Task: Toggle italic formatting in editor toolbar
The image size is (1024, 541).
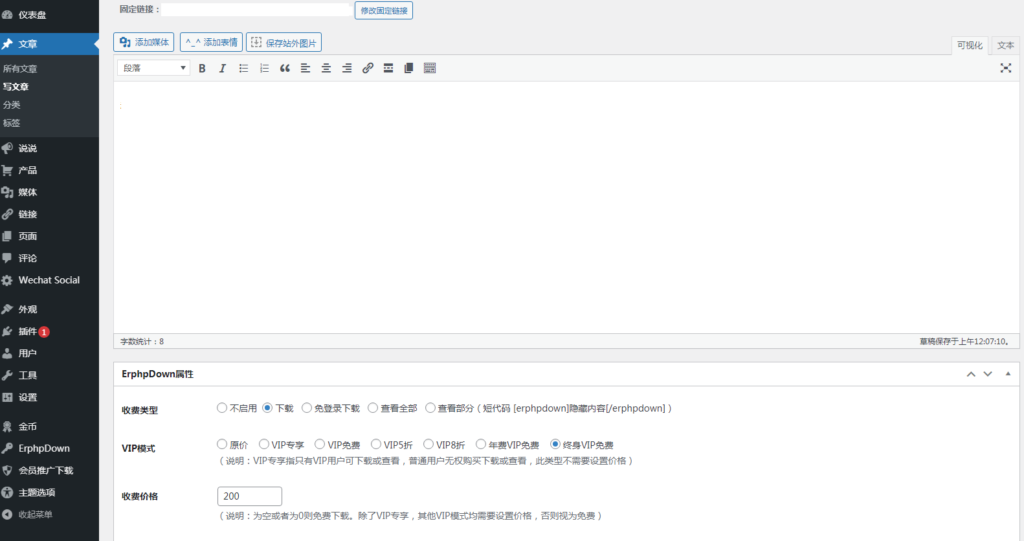Action: (x=223, y=68)
